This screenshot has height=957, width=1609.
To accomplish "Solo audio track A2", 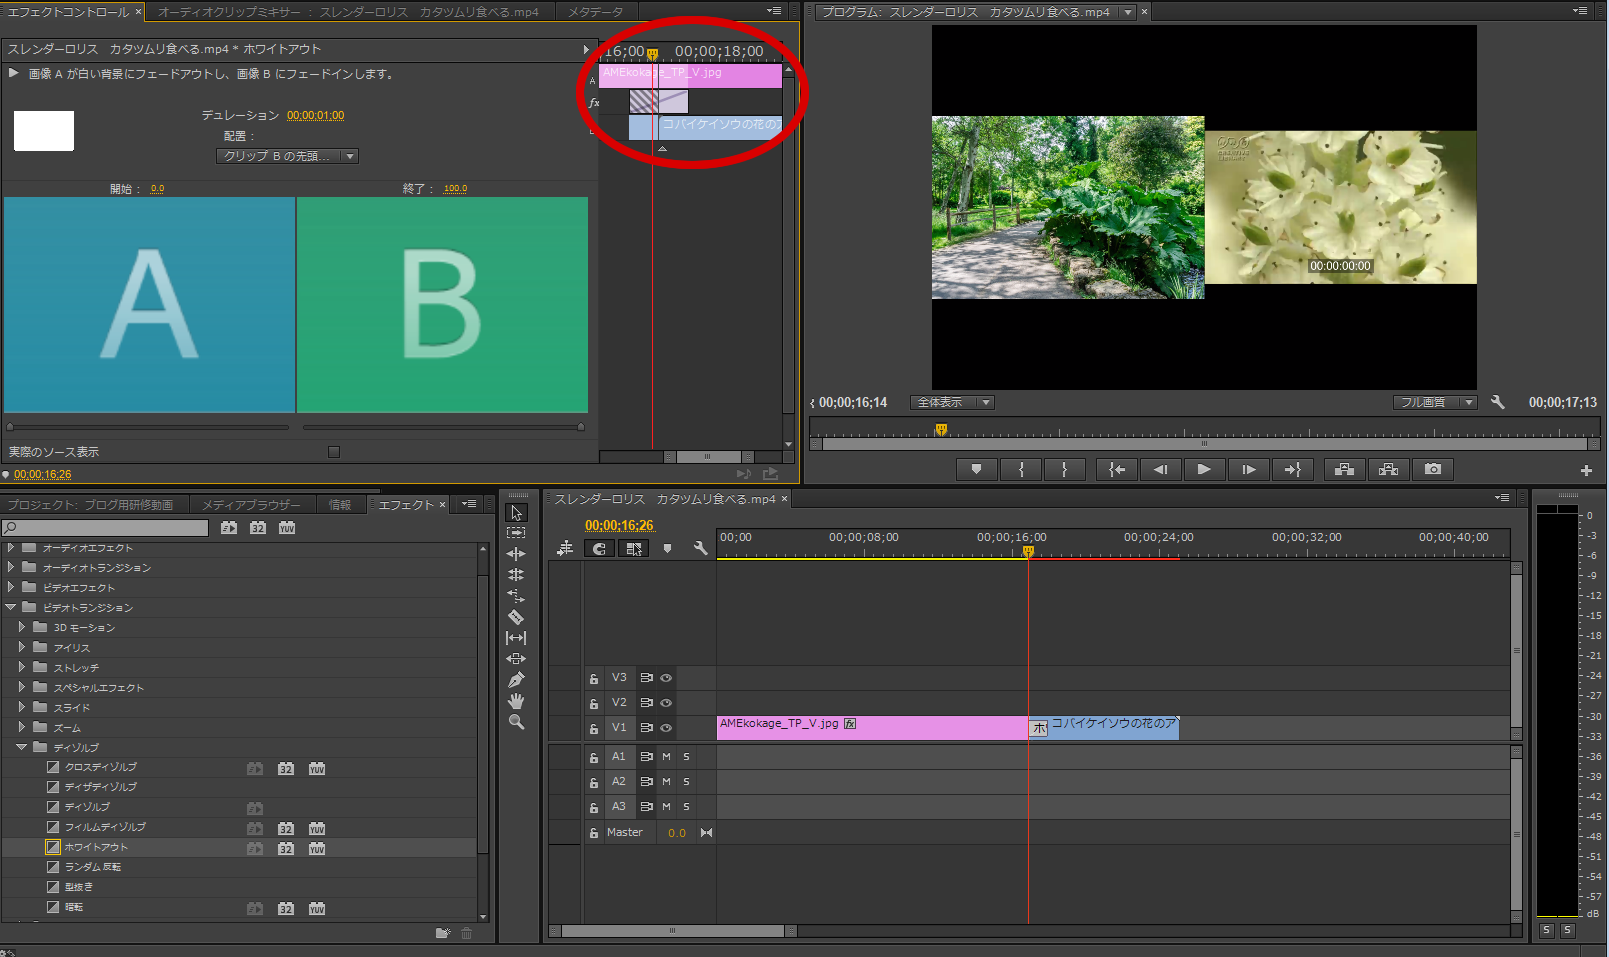I will tap(686, 782).
